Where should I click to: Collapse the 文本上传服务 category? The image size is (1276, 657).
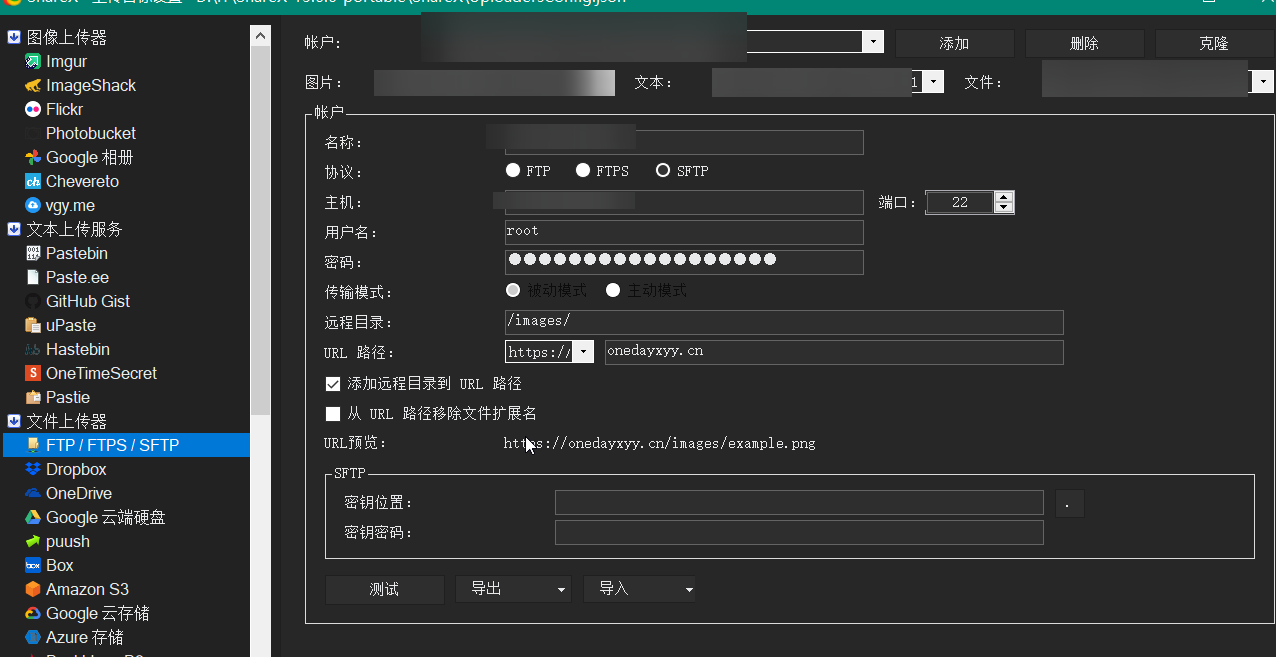coord(14,229)
